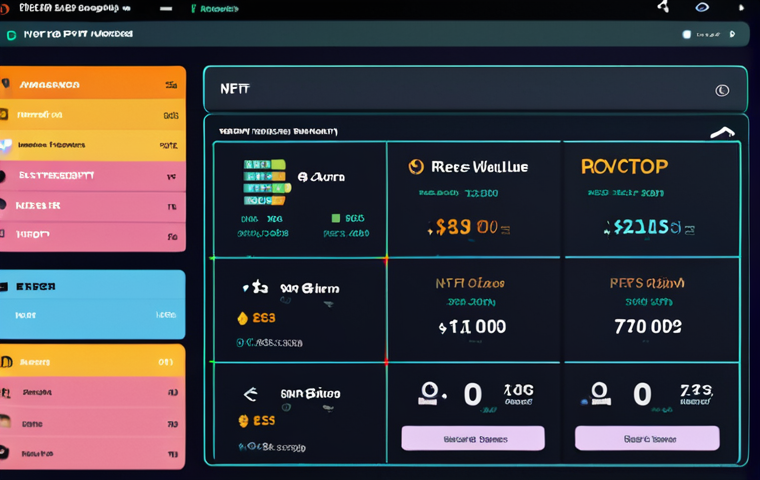The width and height of the screenshot is (760, 480).
Task: Select the pink sidebar row labeled ELSTTERSDIPTT
Action: (x=93, y=176)
